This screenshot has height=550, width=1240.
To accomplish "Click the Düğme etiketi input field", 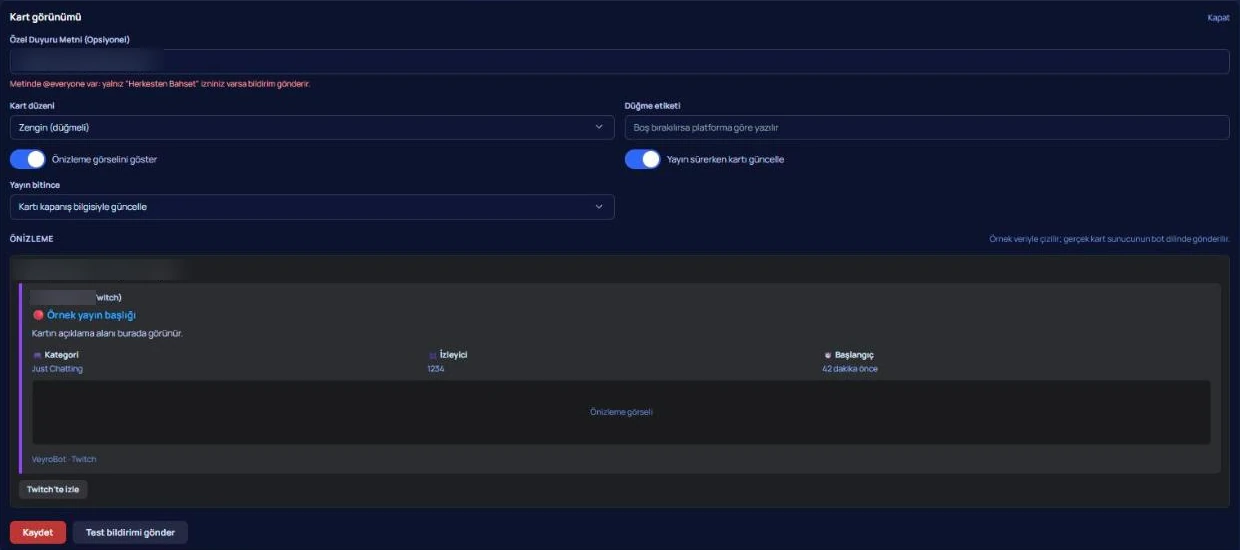I will click(x=926, y=127).
